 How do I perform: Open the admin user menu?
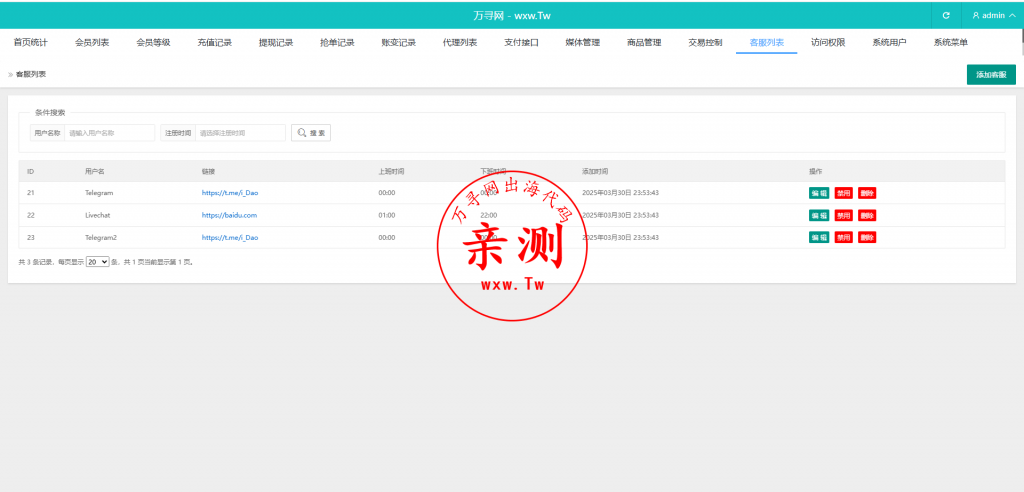coord(993,16)
